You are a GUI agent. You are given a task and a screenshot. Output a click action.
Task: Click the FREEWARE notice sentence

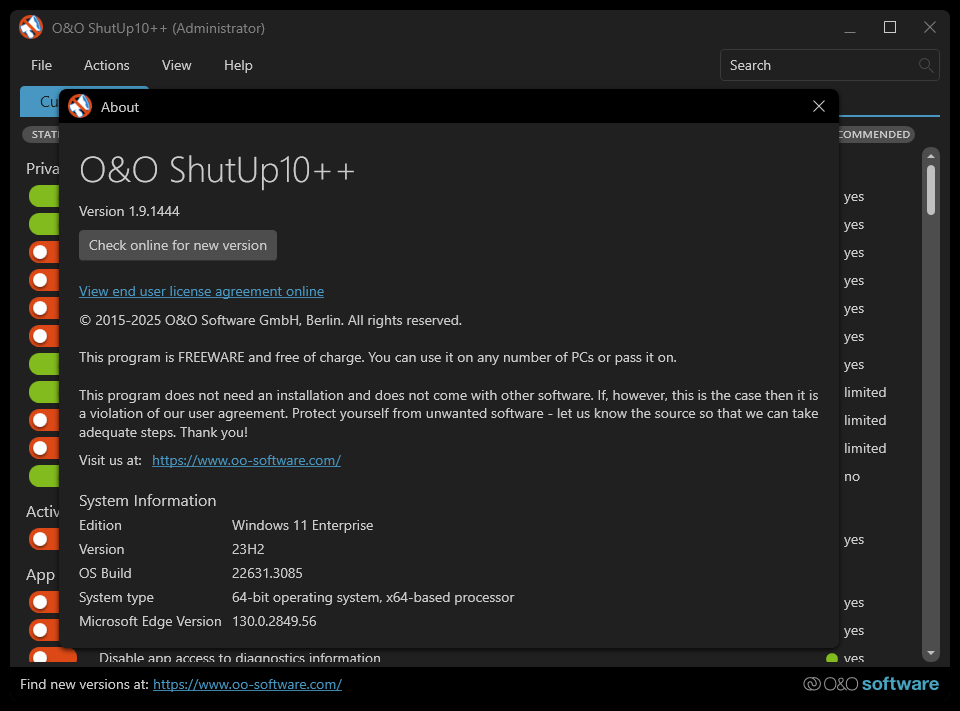tap(378, 357)
